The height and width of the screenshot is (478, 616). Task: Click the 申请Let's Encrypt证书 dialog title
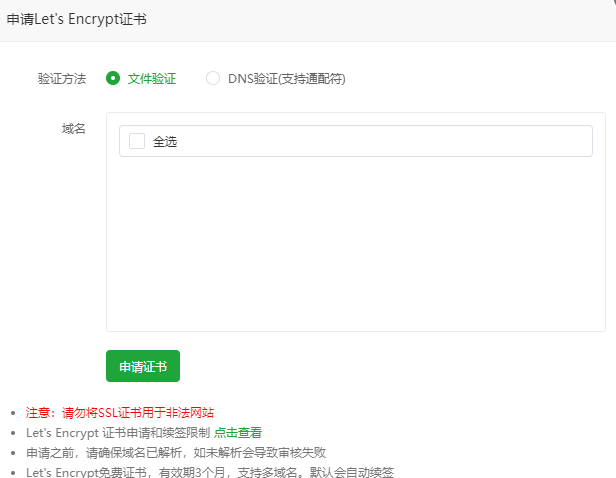[77, 19]
